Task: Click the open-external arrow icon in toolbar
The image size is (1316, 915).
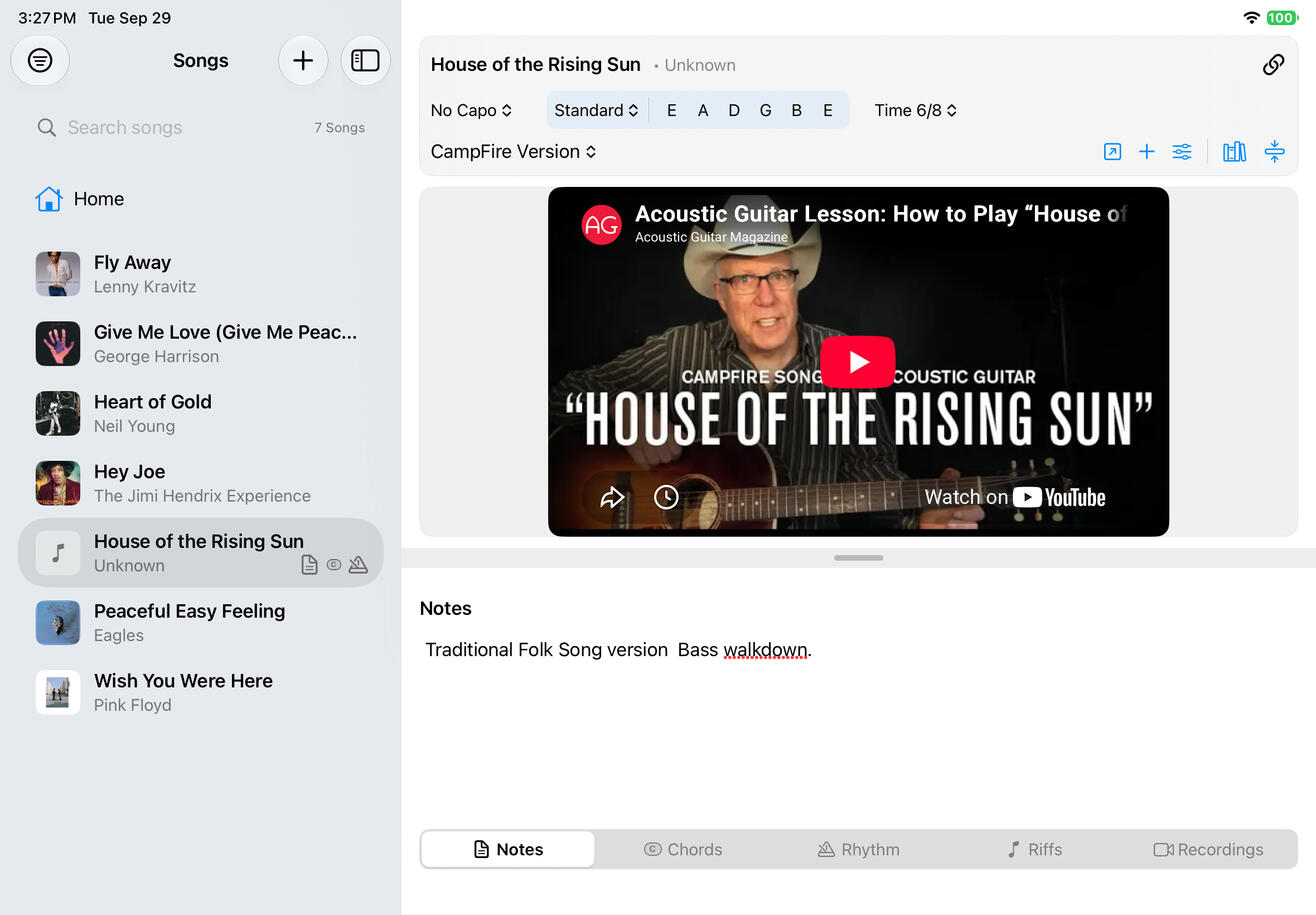Action: (x=1112, y=152)
